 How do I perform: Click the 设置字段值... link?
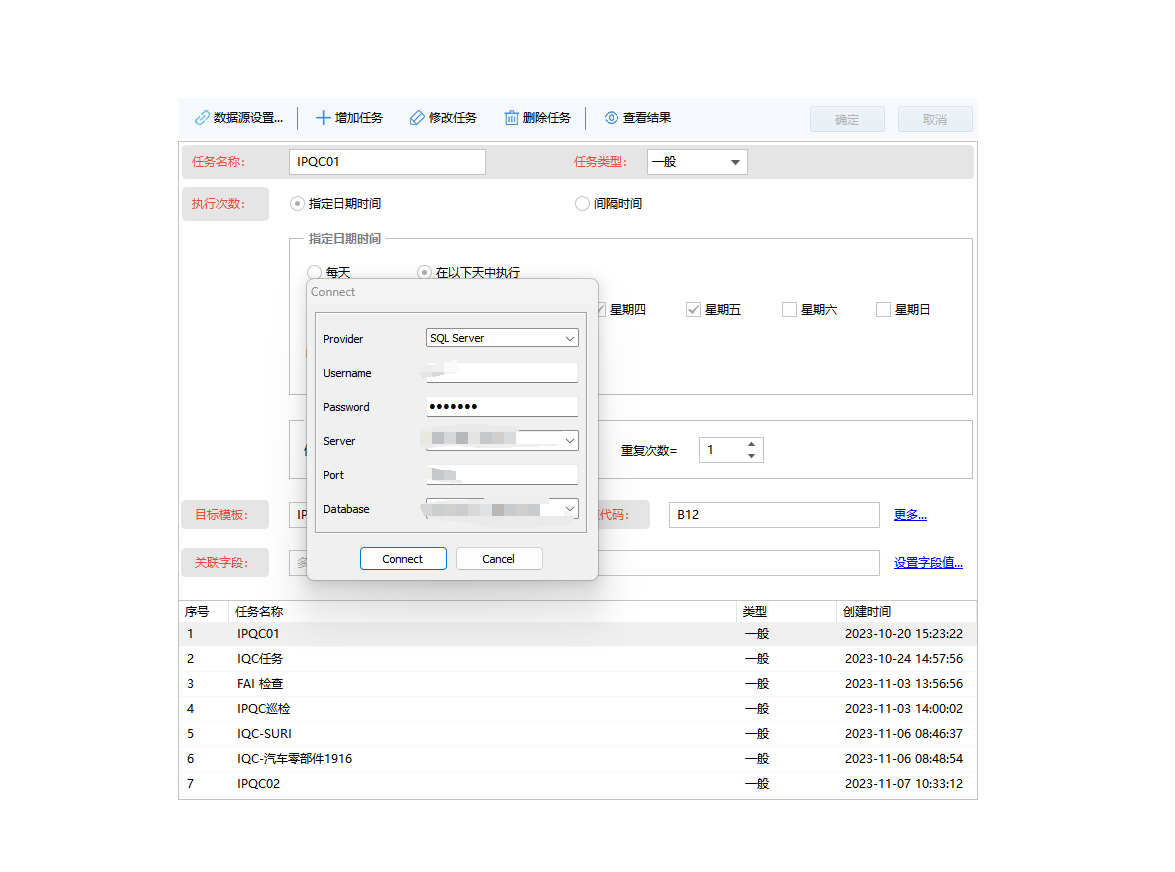(x=928, y=562)
